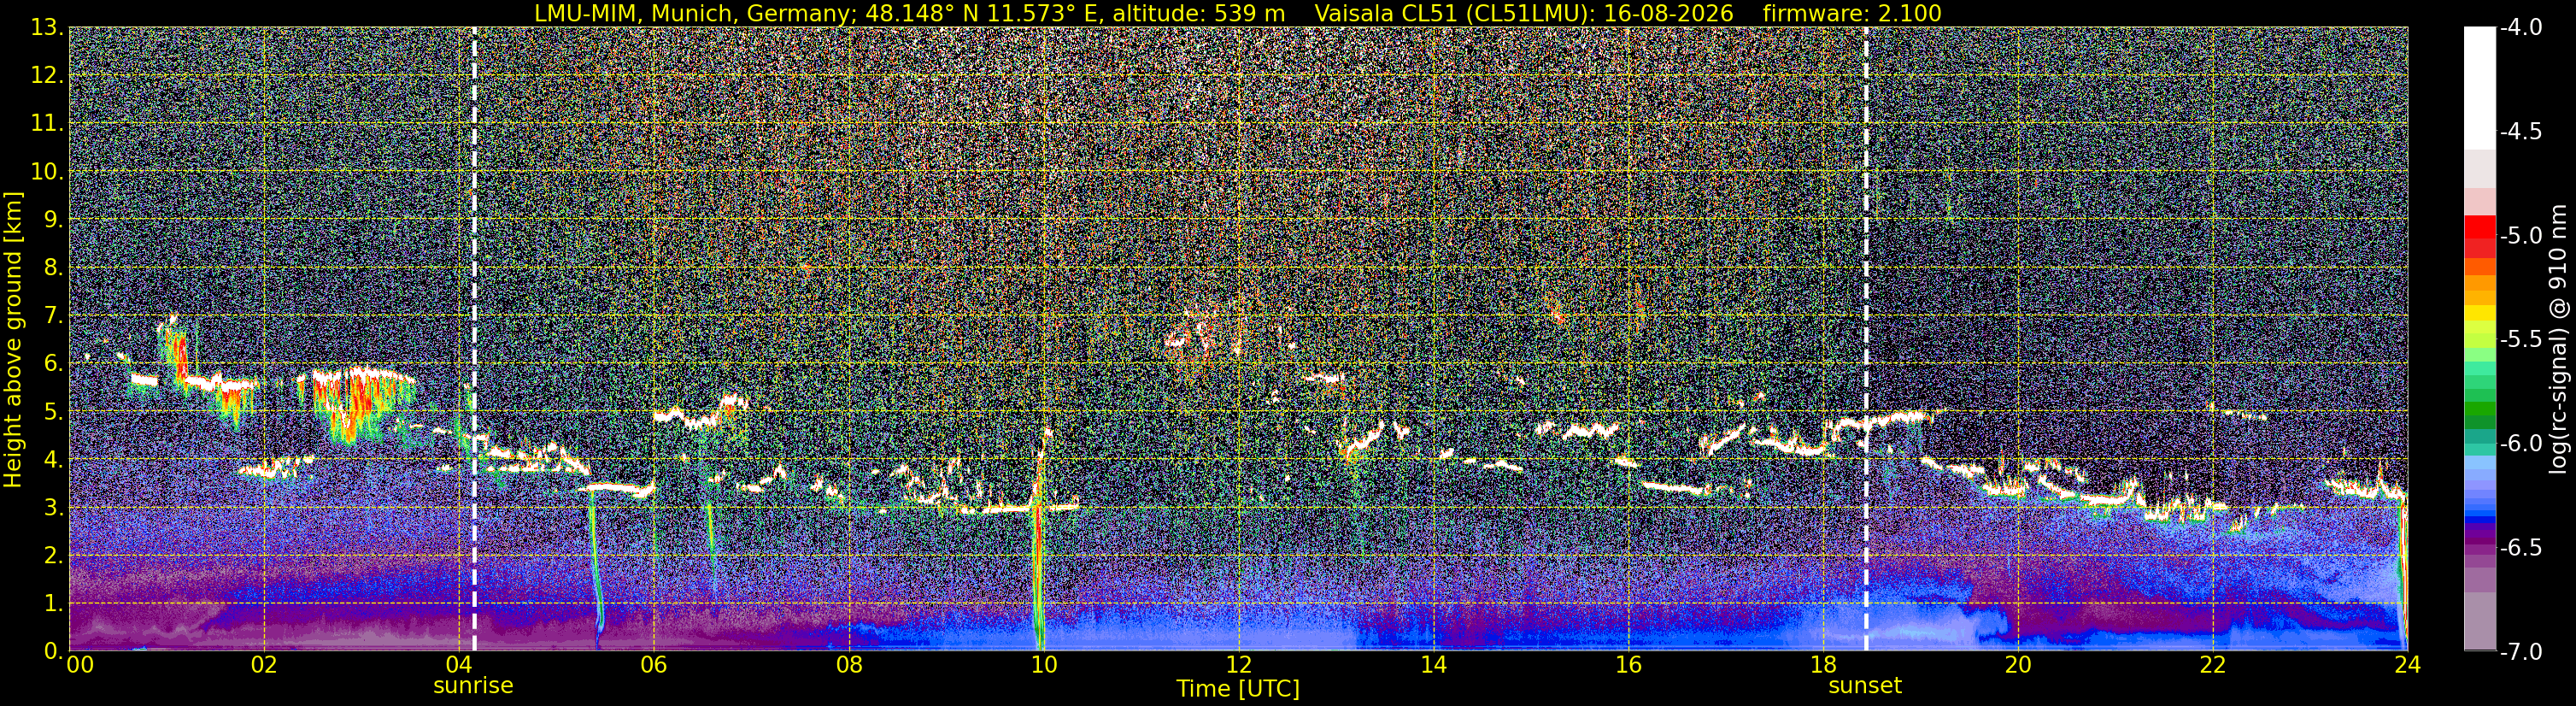
Task: Click the x-axis tick label '18'
Action: point(1823,665)
